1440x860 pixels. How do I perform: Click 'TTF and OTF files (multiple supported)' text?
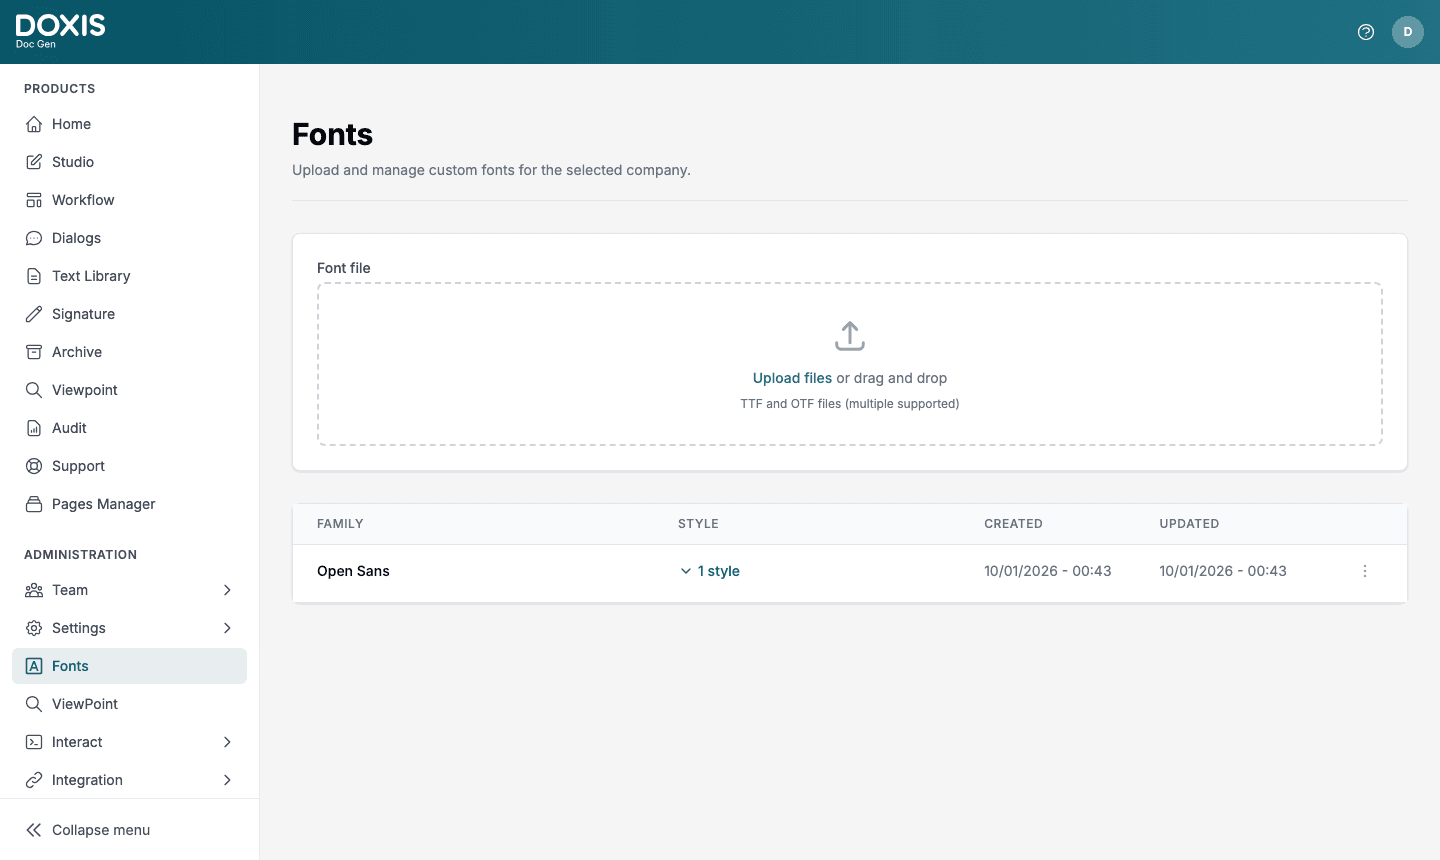(x=850, y=404)
